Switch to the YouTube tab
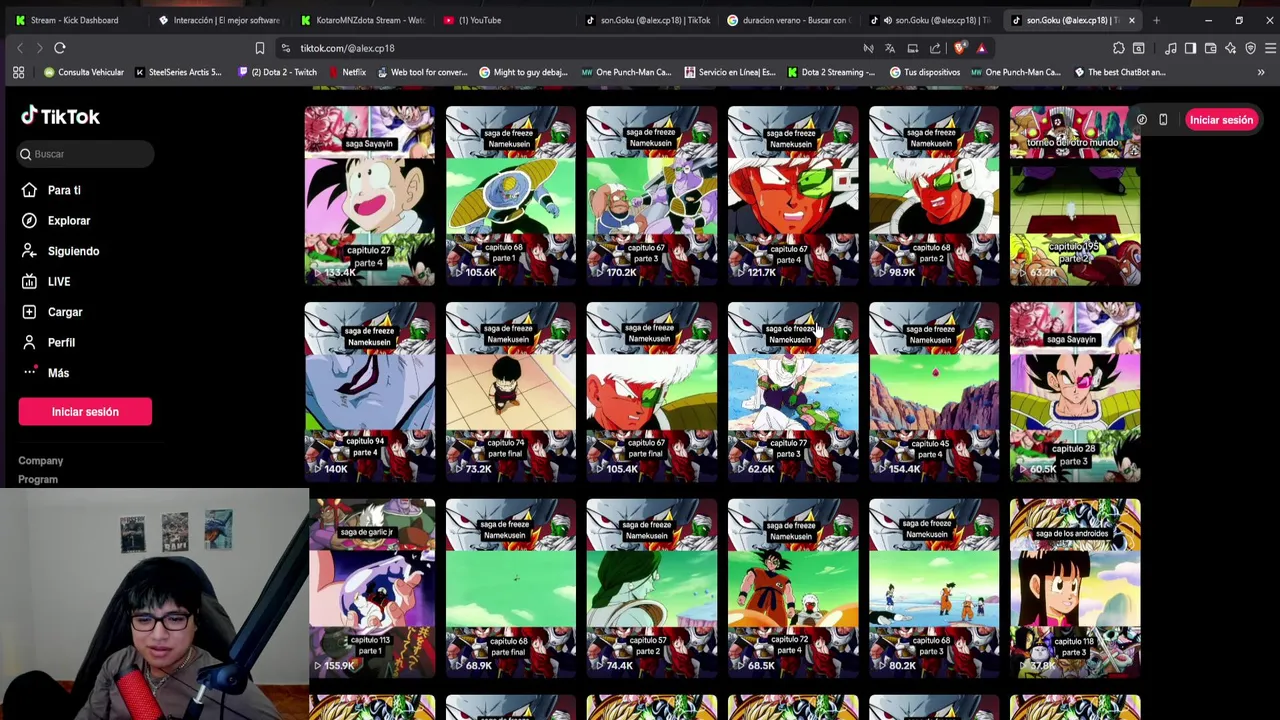Image resolution: width=1280 pixels, height=720 pixels. point(507,20)
